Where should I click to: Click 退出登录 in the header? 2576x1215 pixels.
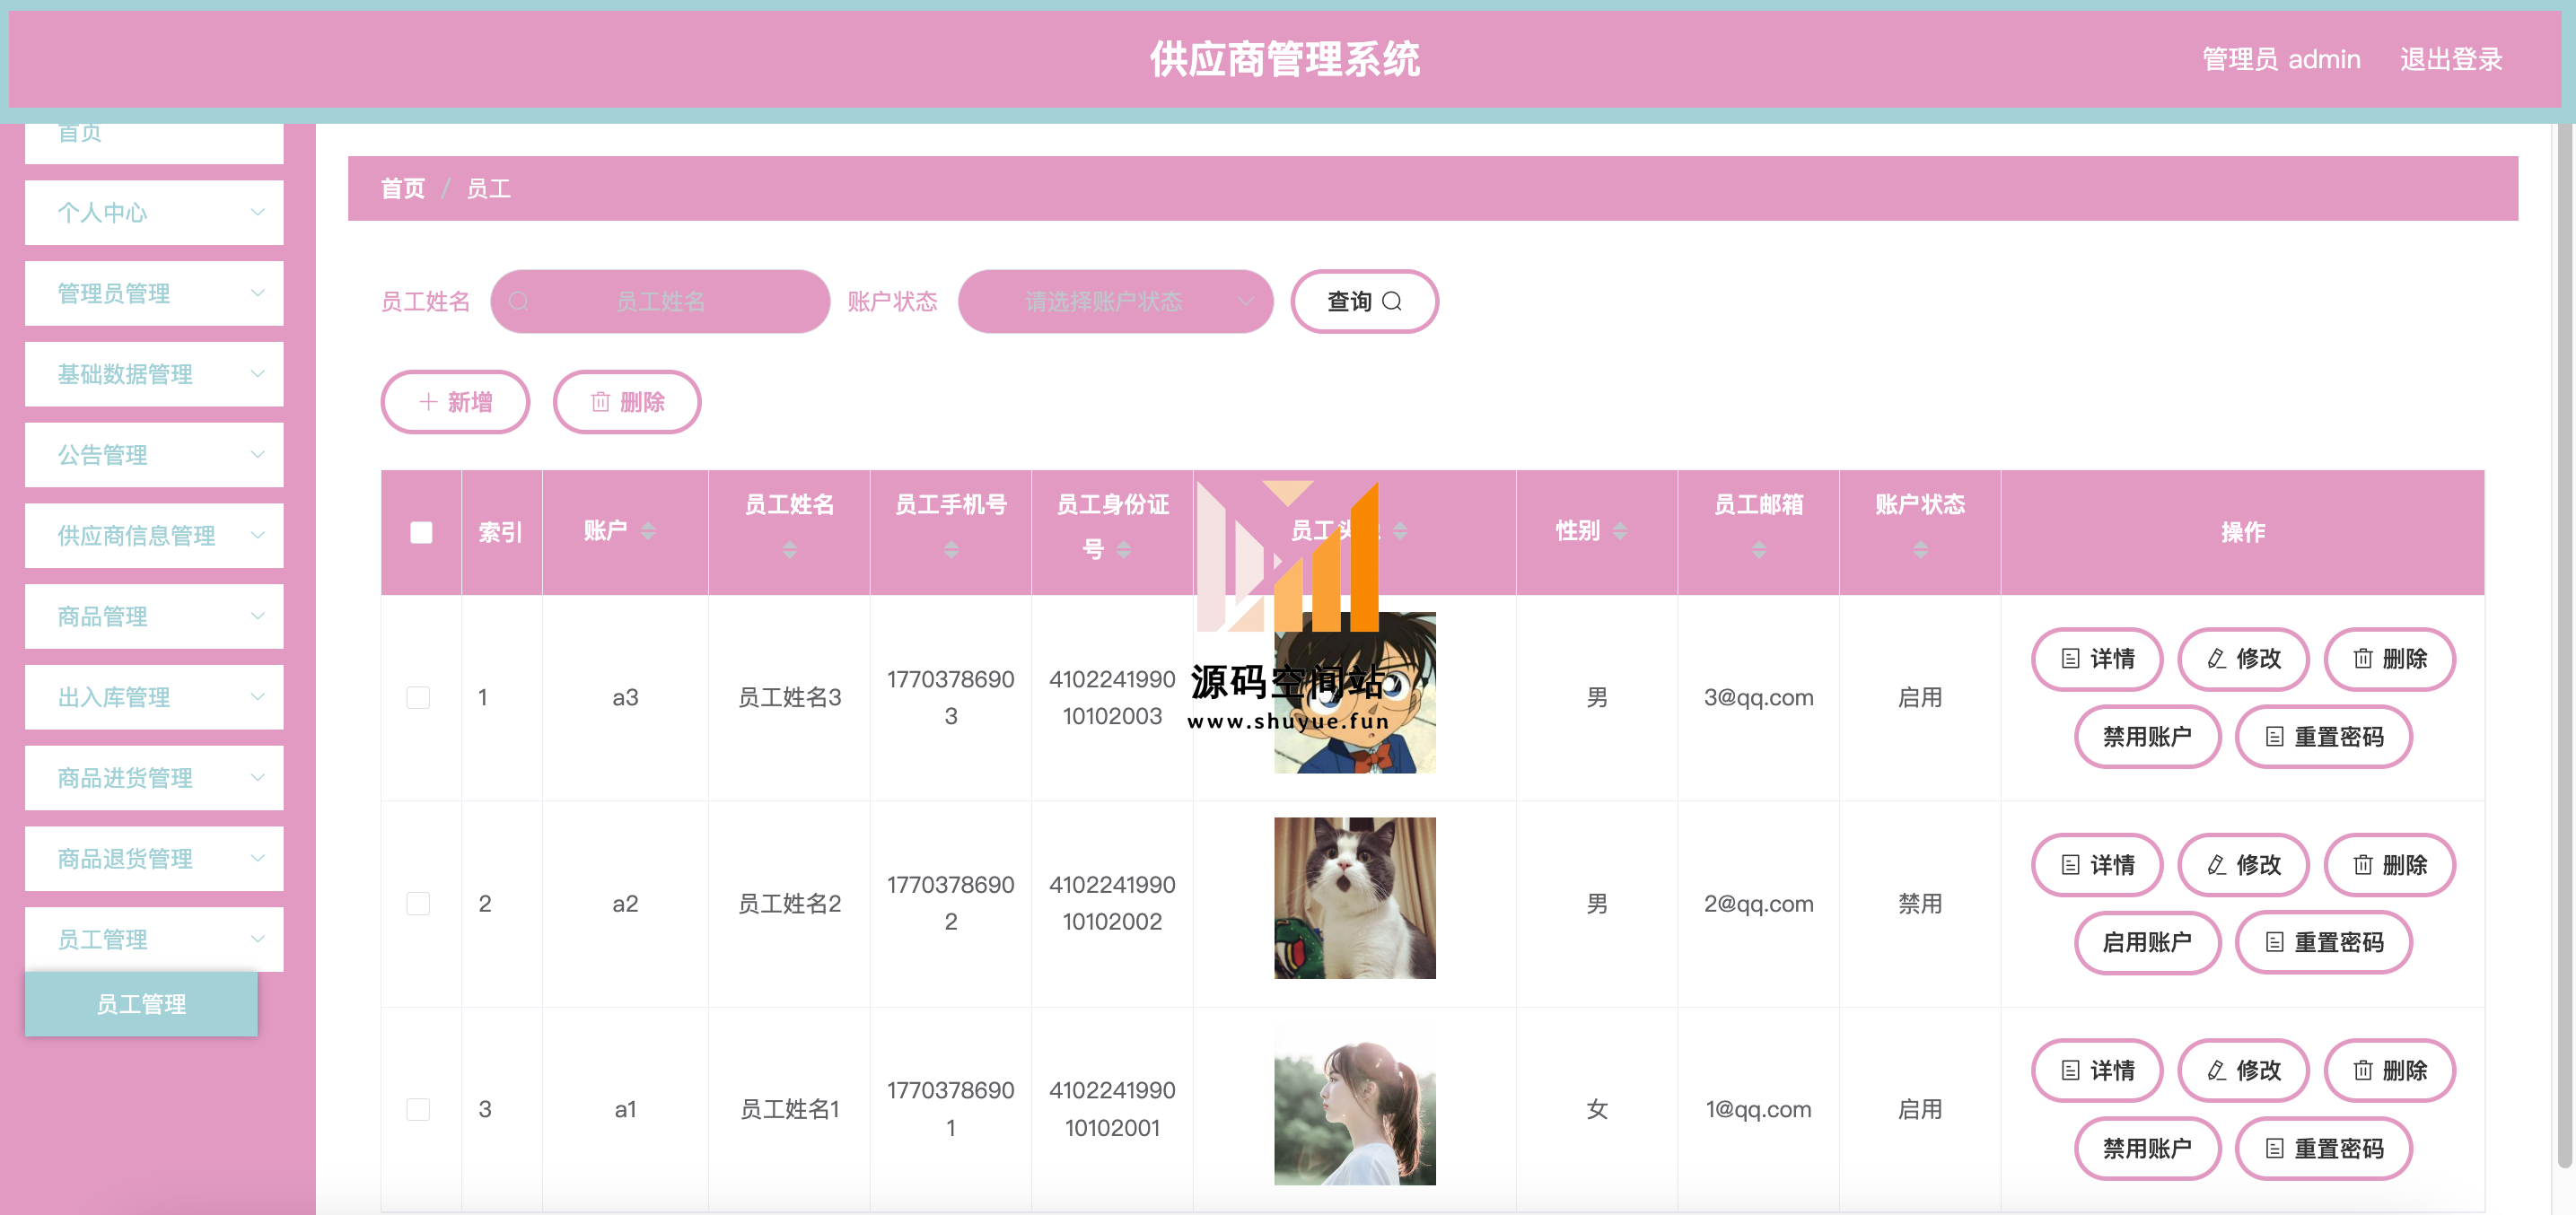(2451, 59)
